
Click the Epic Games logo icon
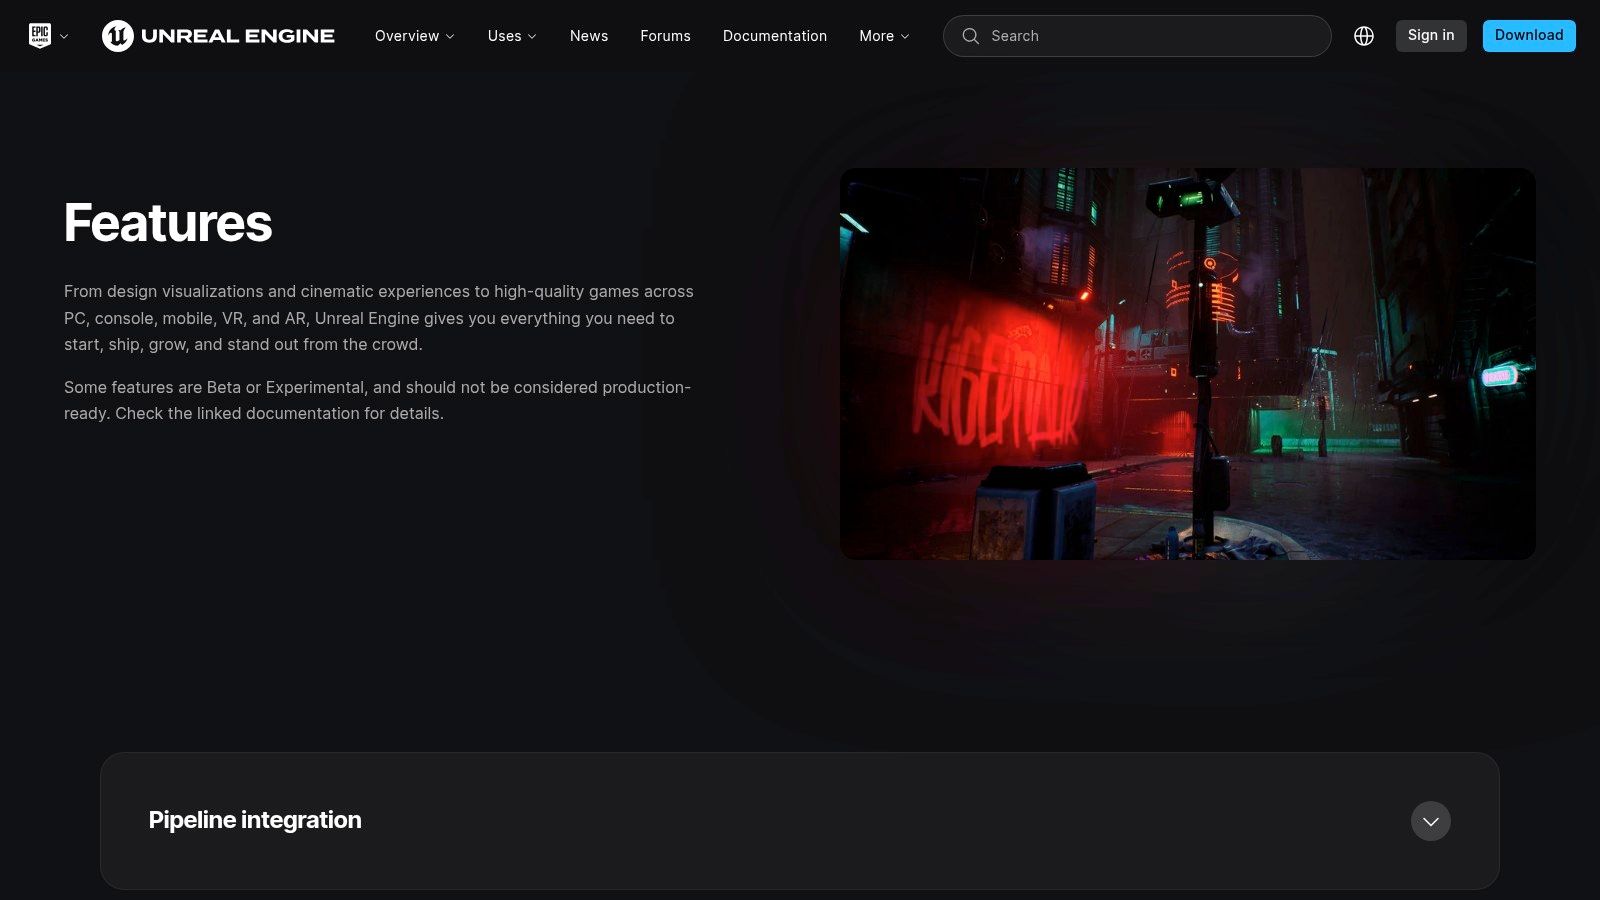[40, 36]
